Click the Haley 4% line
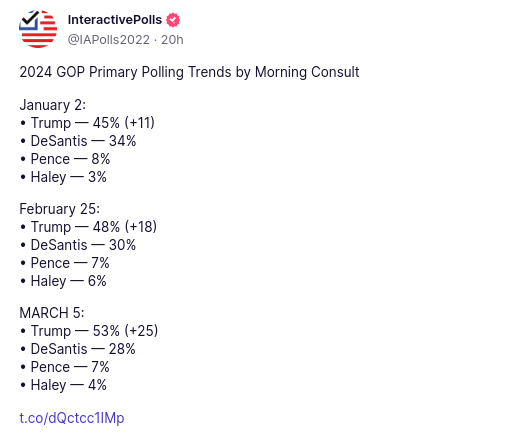The height and width of the screenshot is (437, 526). 63,385
